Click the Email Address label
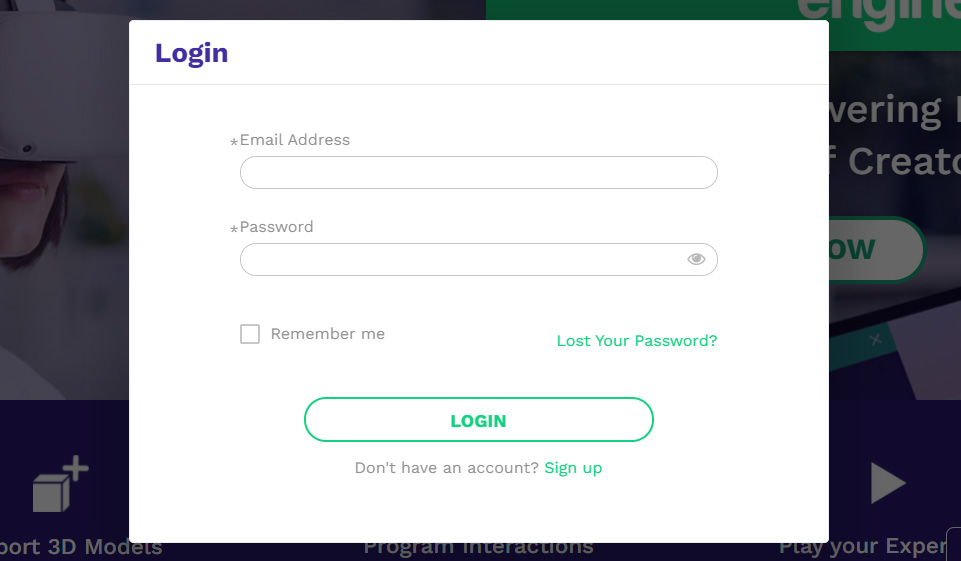 (x=294, y=140)
